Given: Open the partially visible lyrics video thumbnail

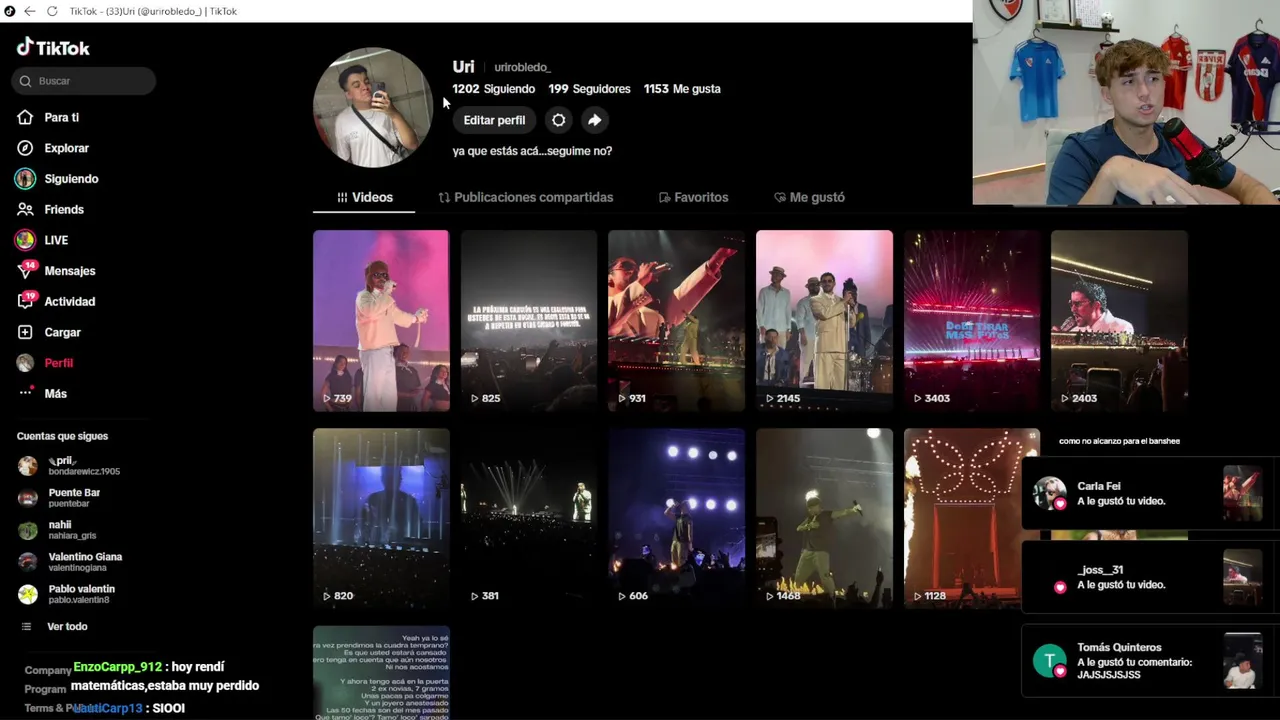Looking at the screenshot, I should [381, 673].
